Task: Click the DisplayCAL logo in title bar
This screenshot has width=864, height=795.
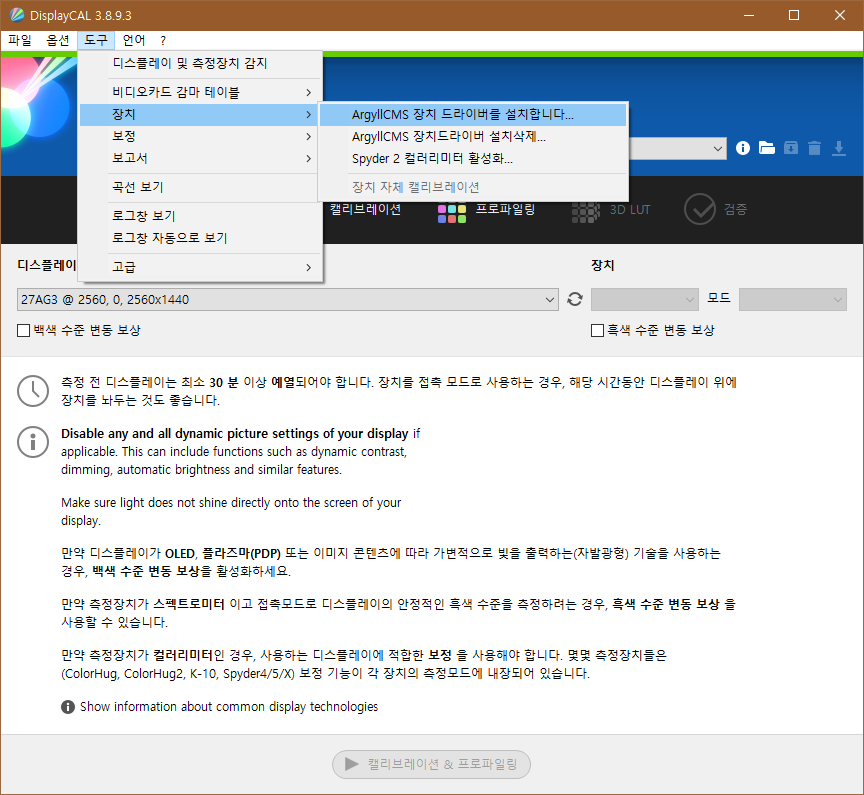Action: pos(17,15)
